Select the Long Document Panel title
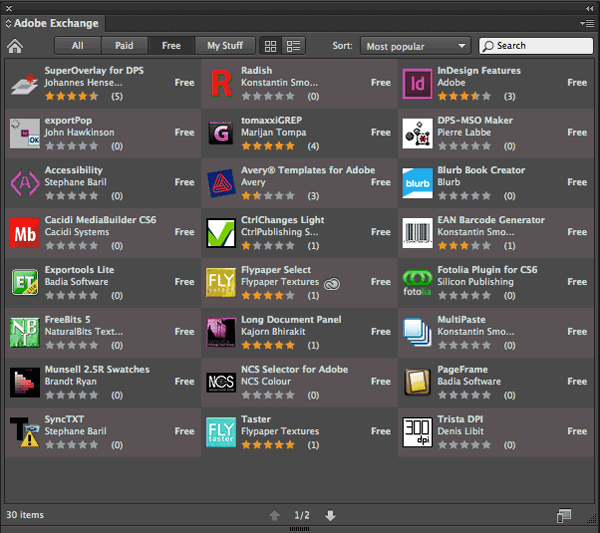 pos(291,319)
